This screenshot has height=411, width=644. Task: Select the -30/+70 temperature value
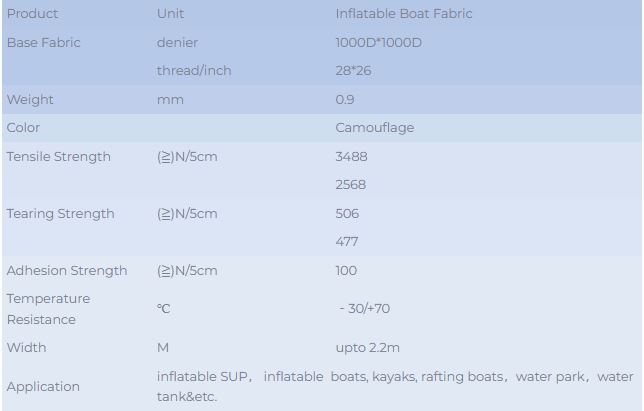click(364, 309)
